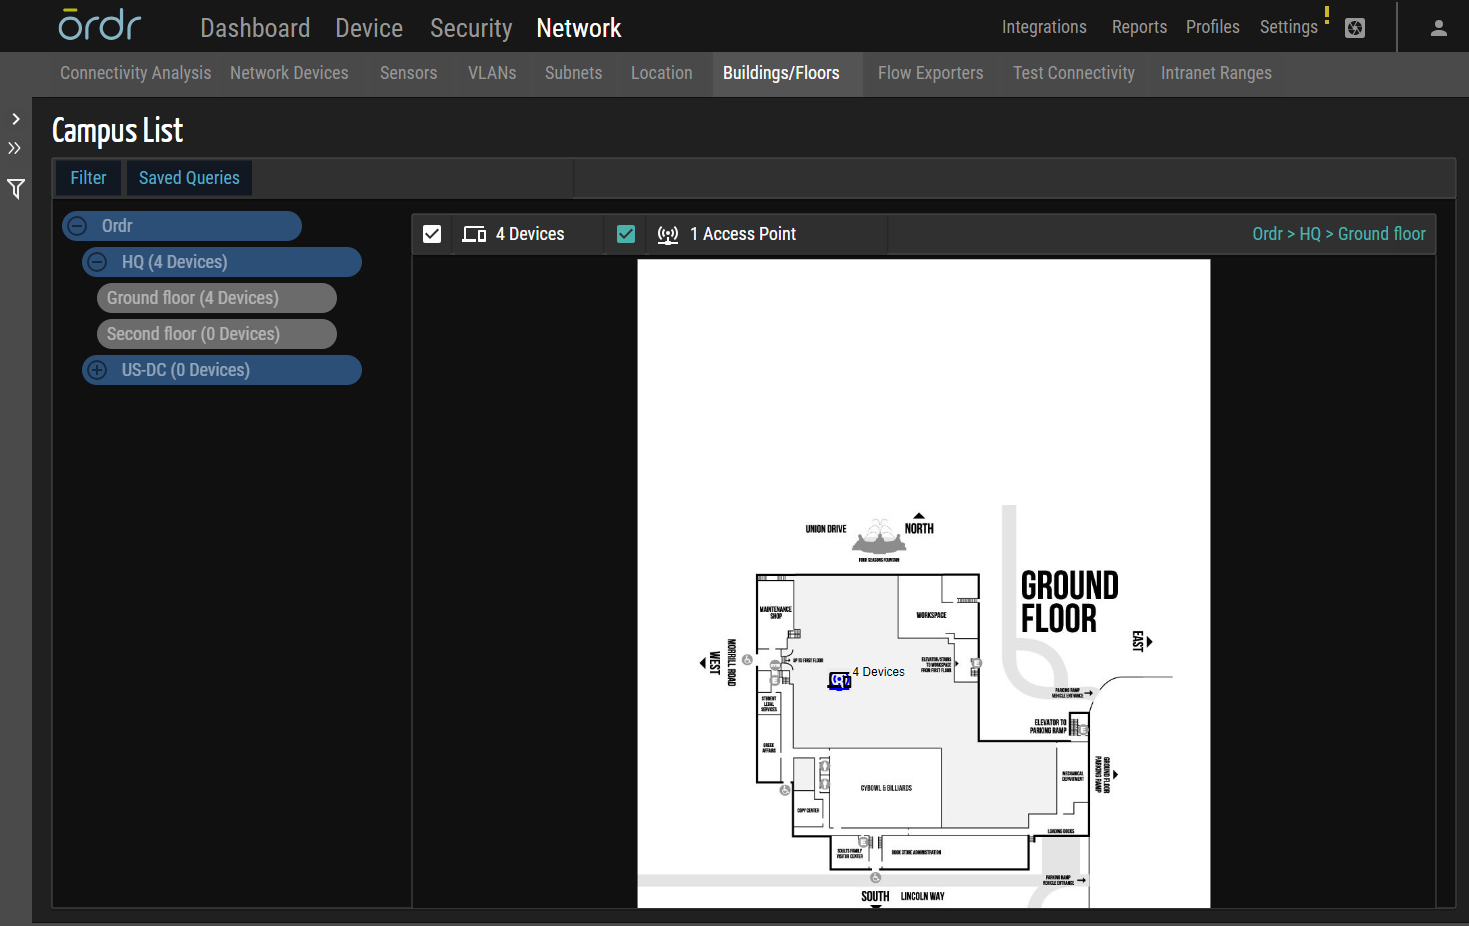The height and width of the screenshot is (926, 1469).
Task: Click the Filter button
Action: point(88,178)
